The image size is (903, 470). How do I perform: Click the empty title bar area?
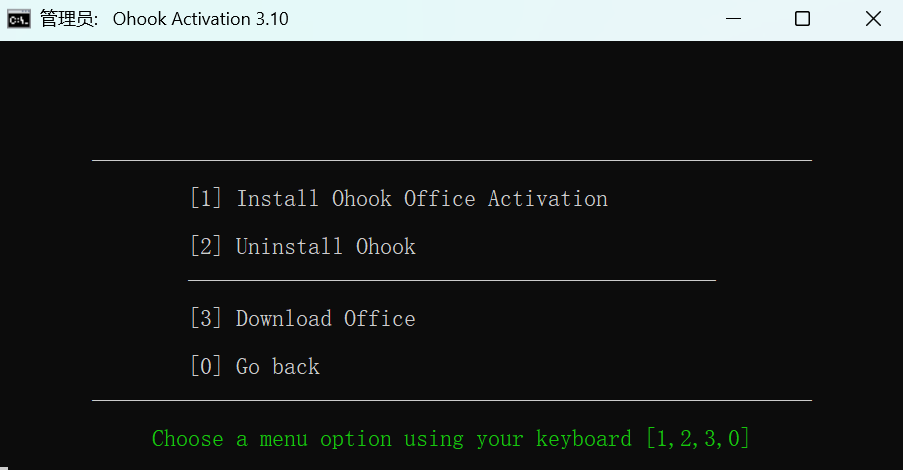500,19
